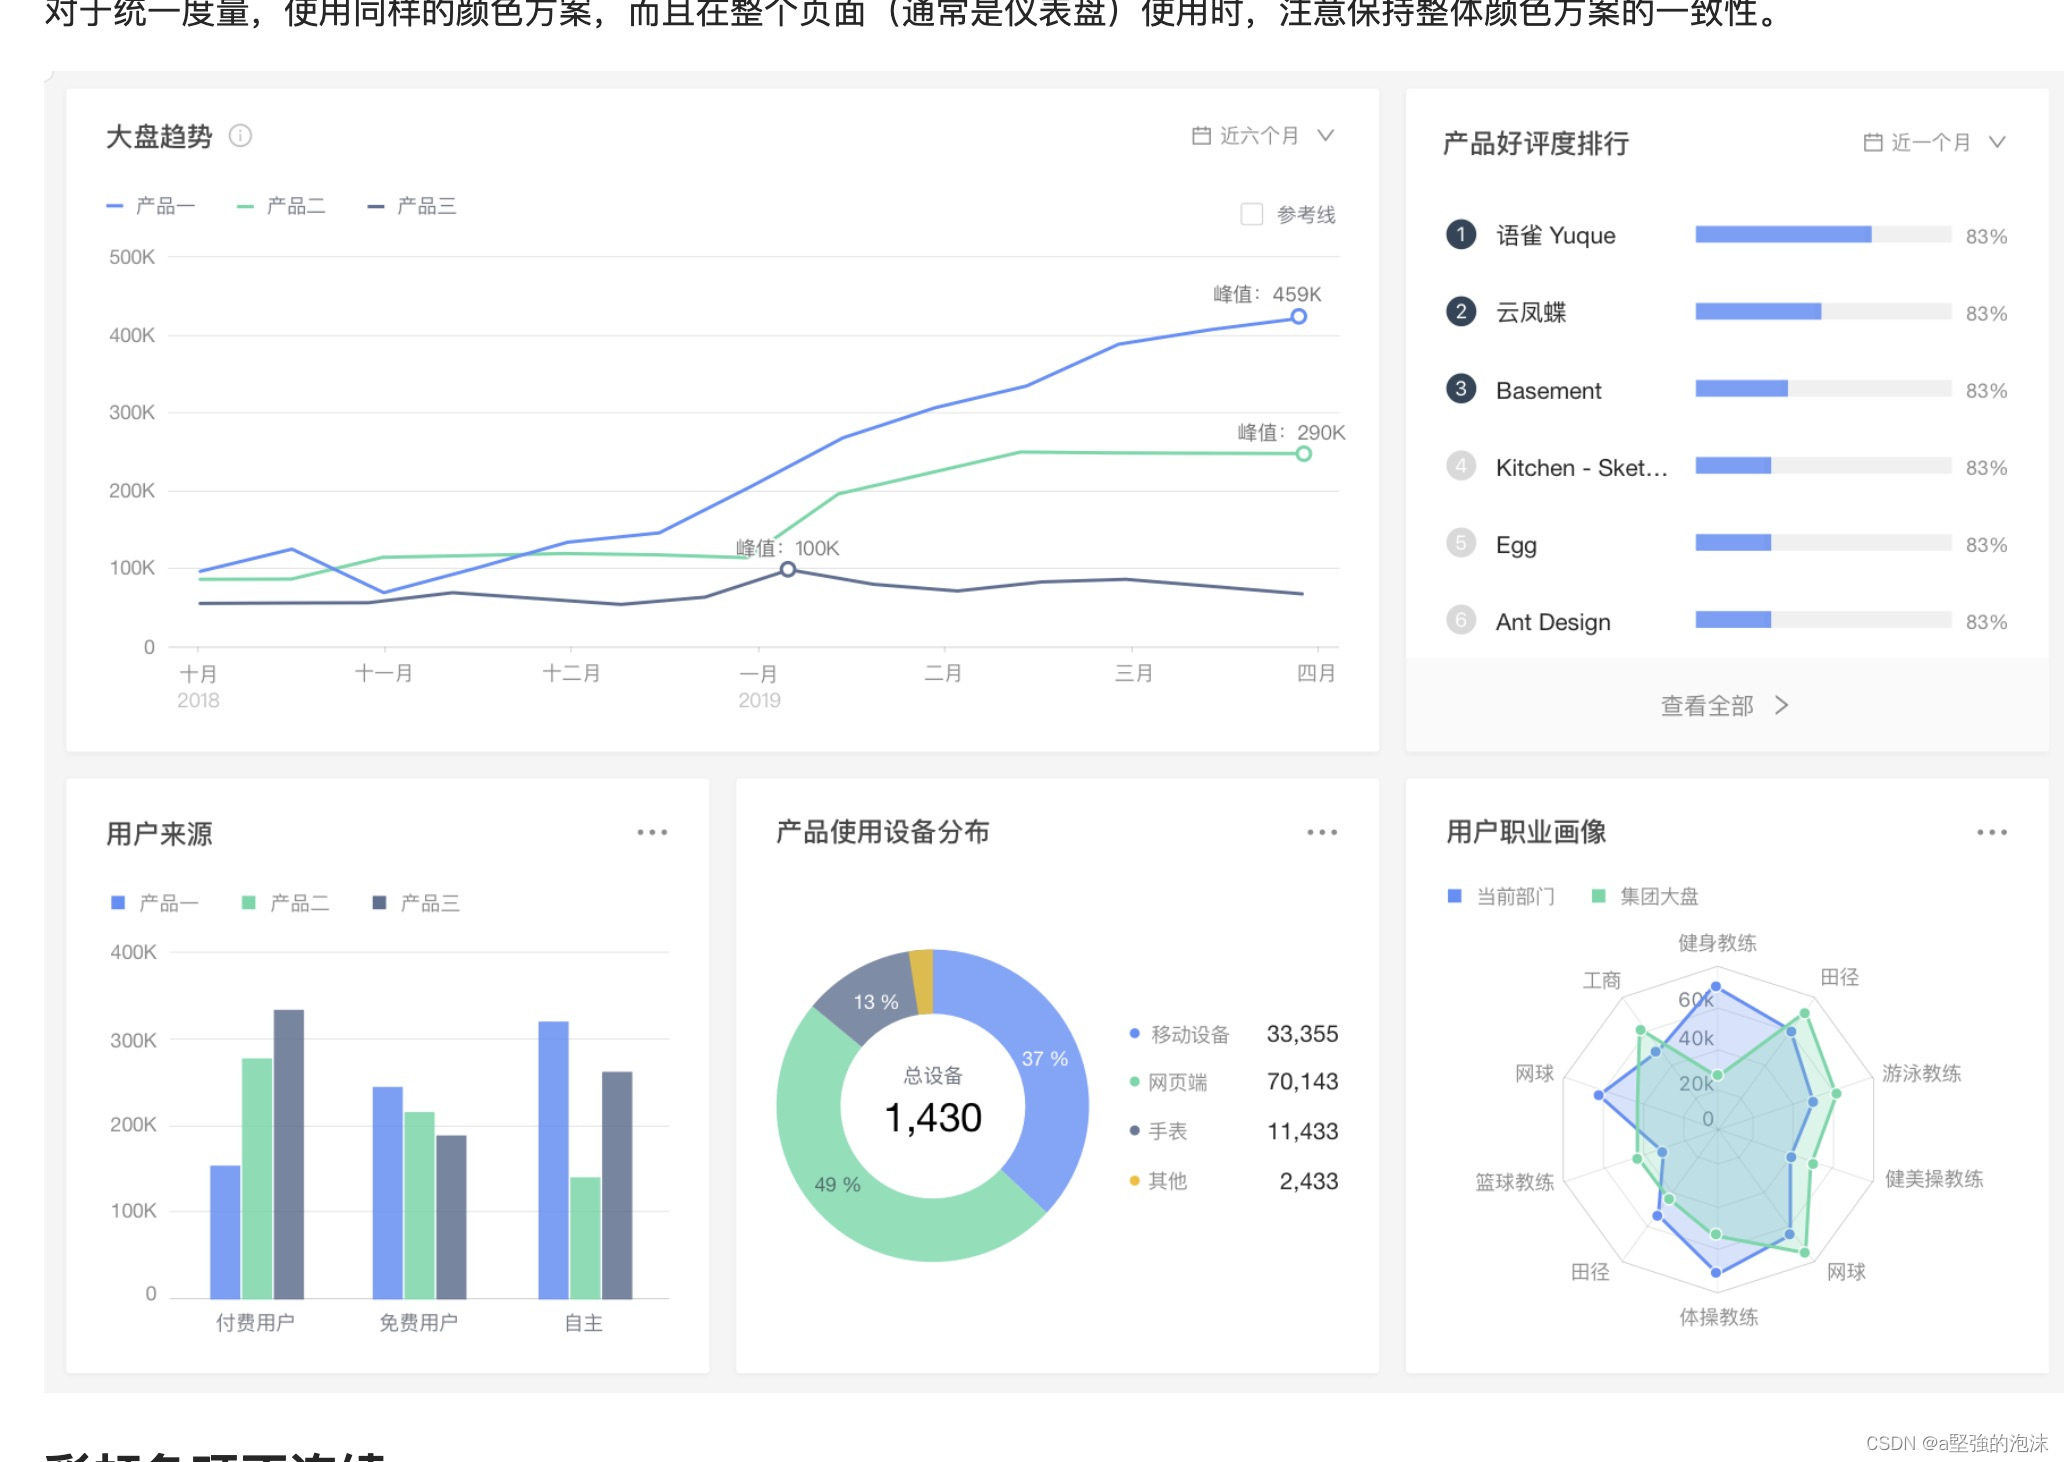Click 游泳教练 axis label on radar chart
Screen dimensions: 2064x1462
(x=1921, y=1073)
